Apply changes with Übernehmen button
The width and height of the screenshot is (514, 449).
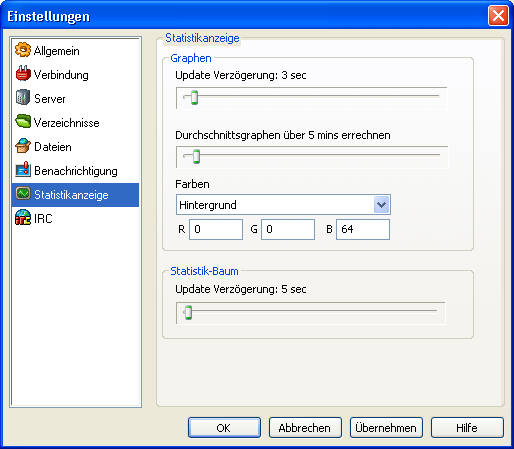point(386,428)
